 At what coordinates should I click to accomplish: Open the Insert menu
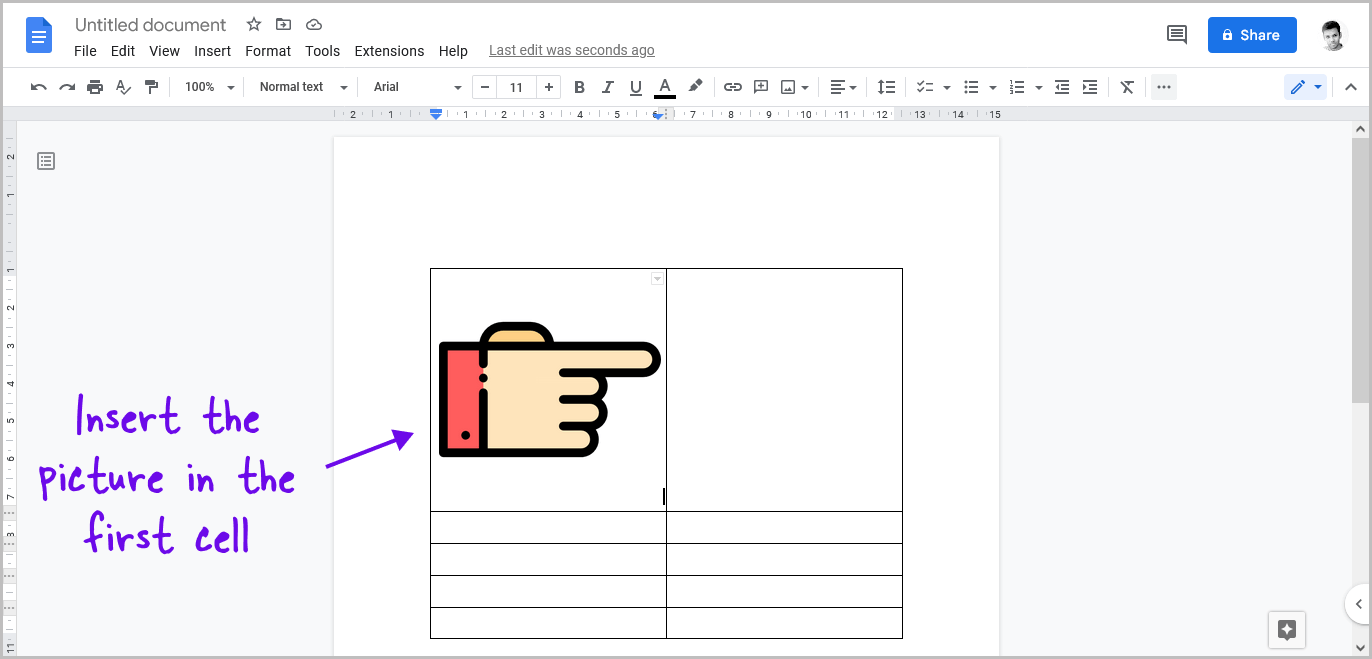212,50
